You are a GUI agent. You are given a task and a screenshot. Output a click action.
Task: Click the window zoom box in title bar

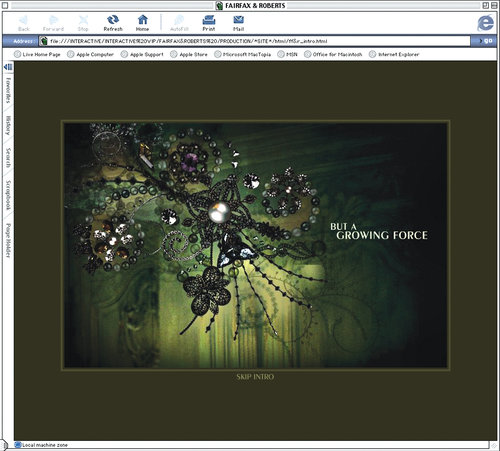[486, 5]
